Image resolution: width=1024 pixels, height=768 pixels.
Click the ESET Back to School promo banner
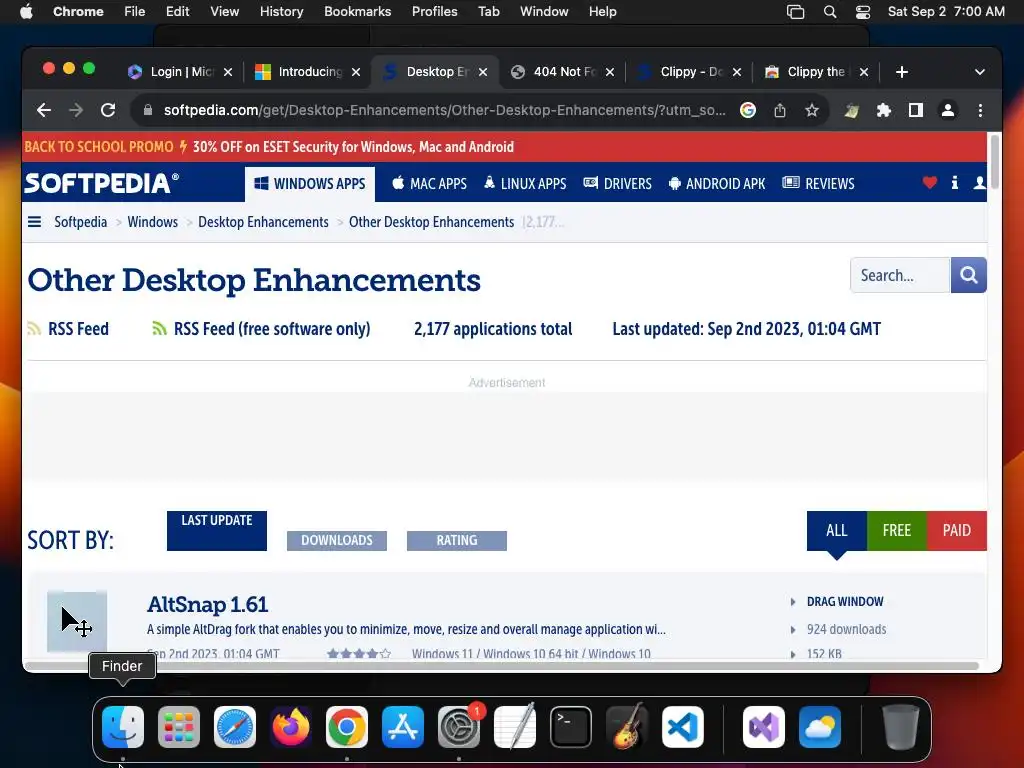click(x=504, y=147)
